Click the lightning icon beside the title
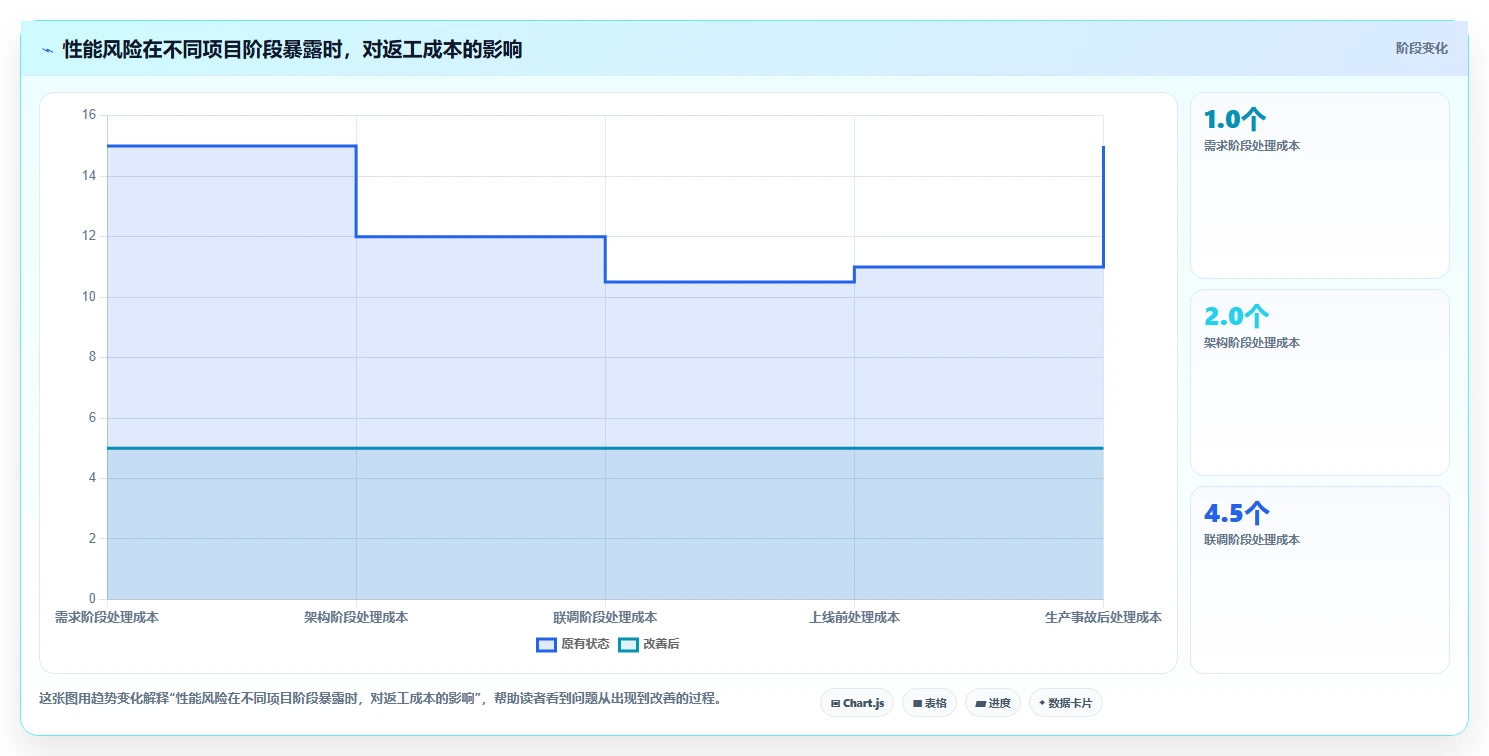 click(x=48, y=50)
